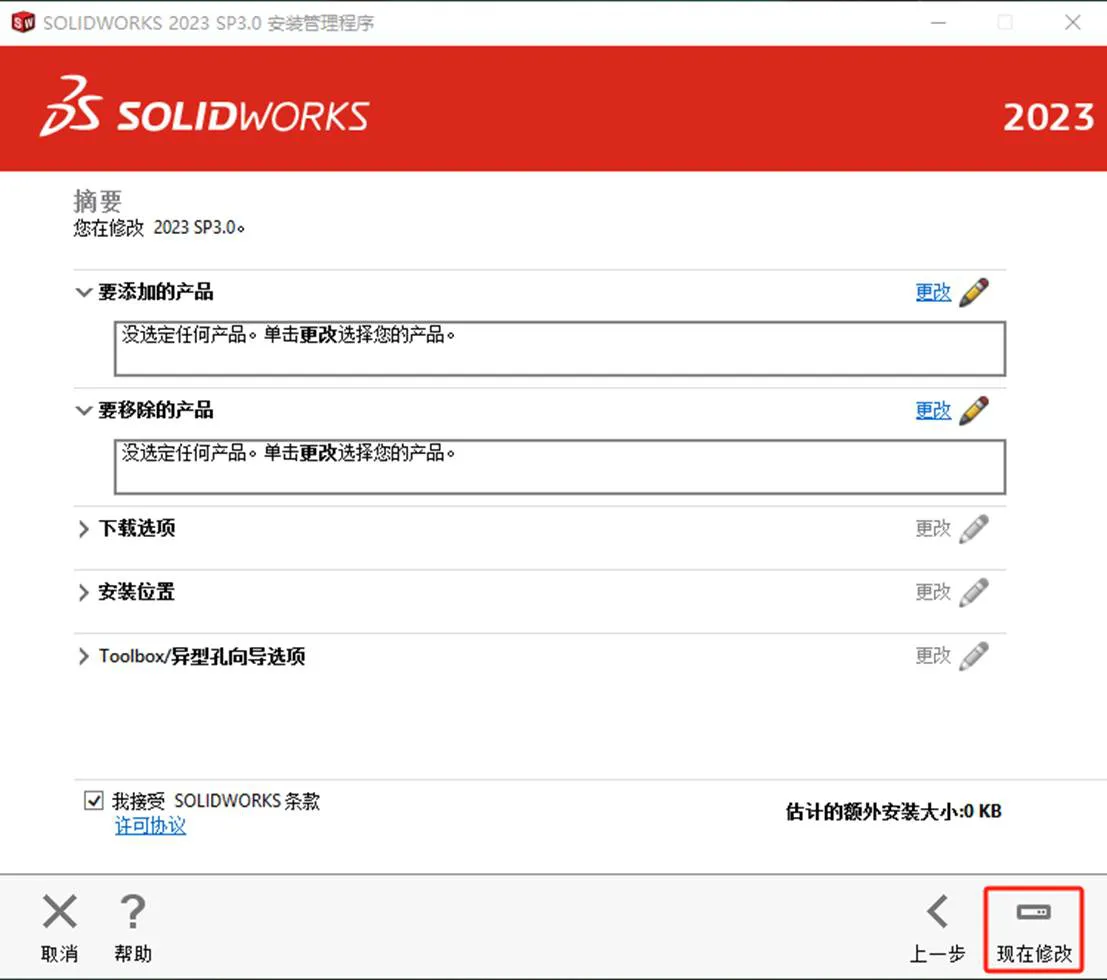Click the 现在修改 button

[x=1034, y=929]
